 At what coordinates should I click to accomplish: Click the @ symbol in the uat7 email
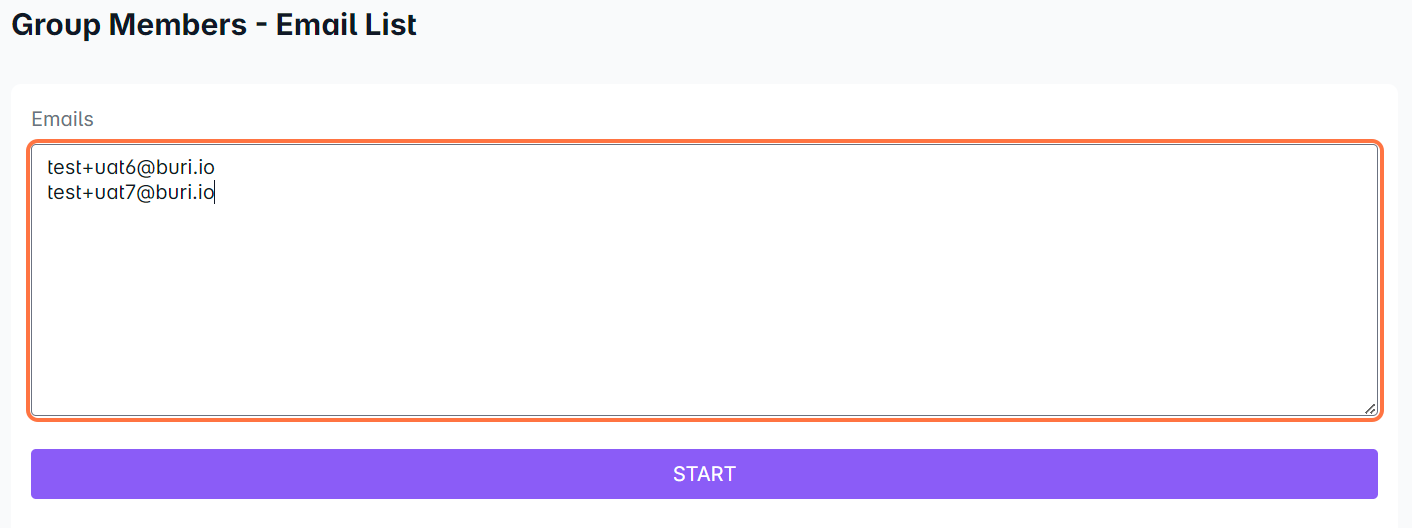(146, 192)
